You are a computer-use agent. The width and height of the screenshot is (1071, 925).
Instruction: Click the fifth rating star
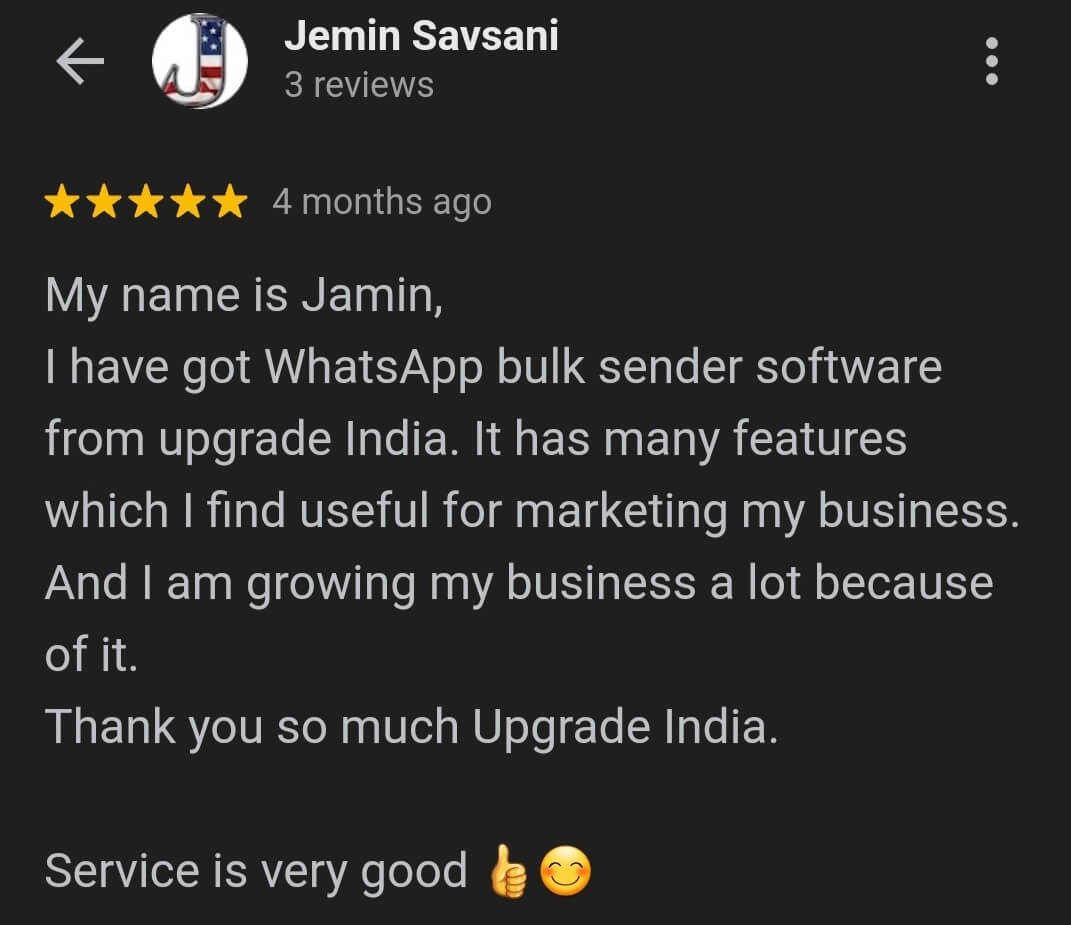pos(230,202)
